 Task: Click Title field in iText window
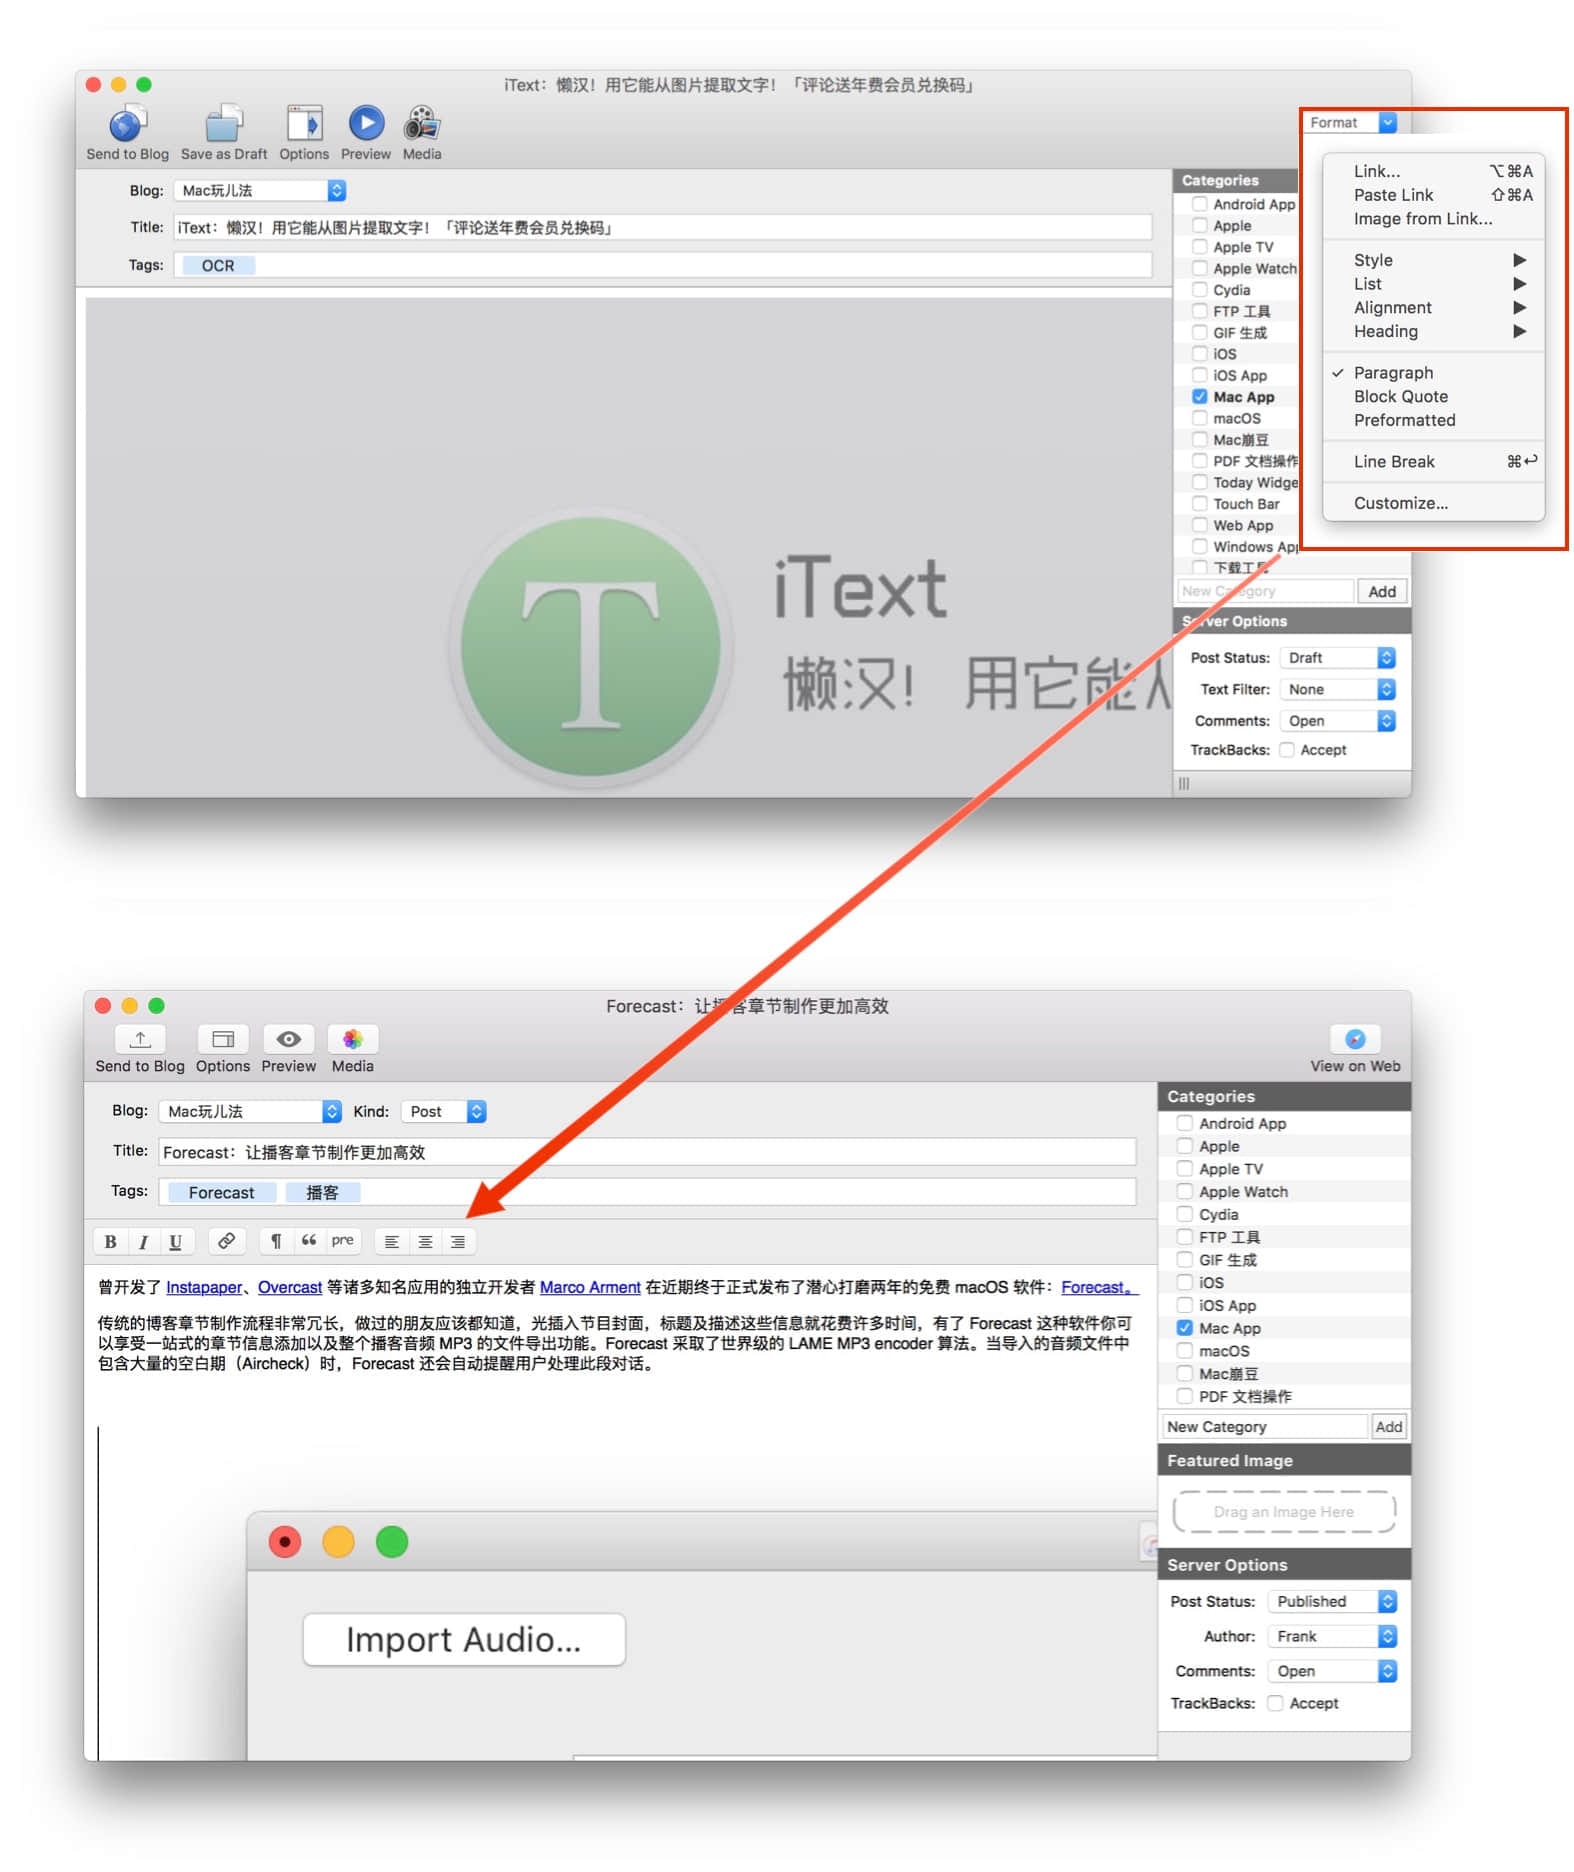click(662, 228)
